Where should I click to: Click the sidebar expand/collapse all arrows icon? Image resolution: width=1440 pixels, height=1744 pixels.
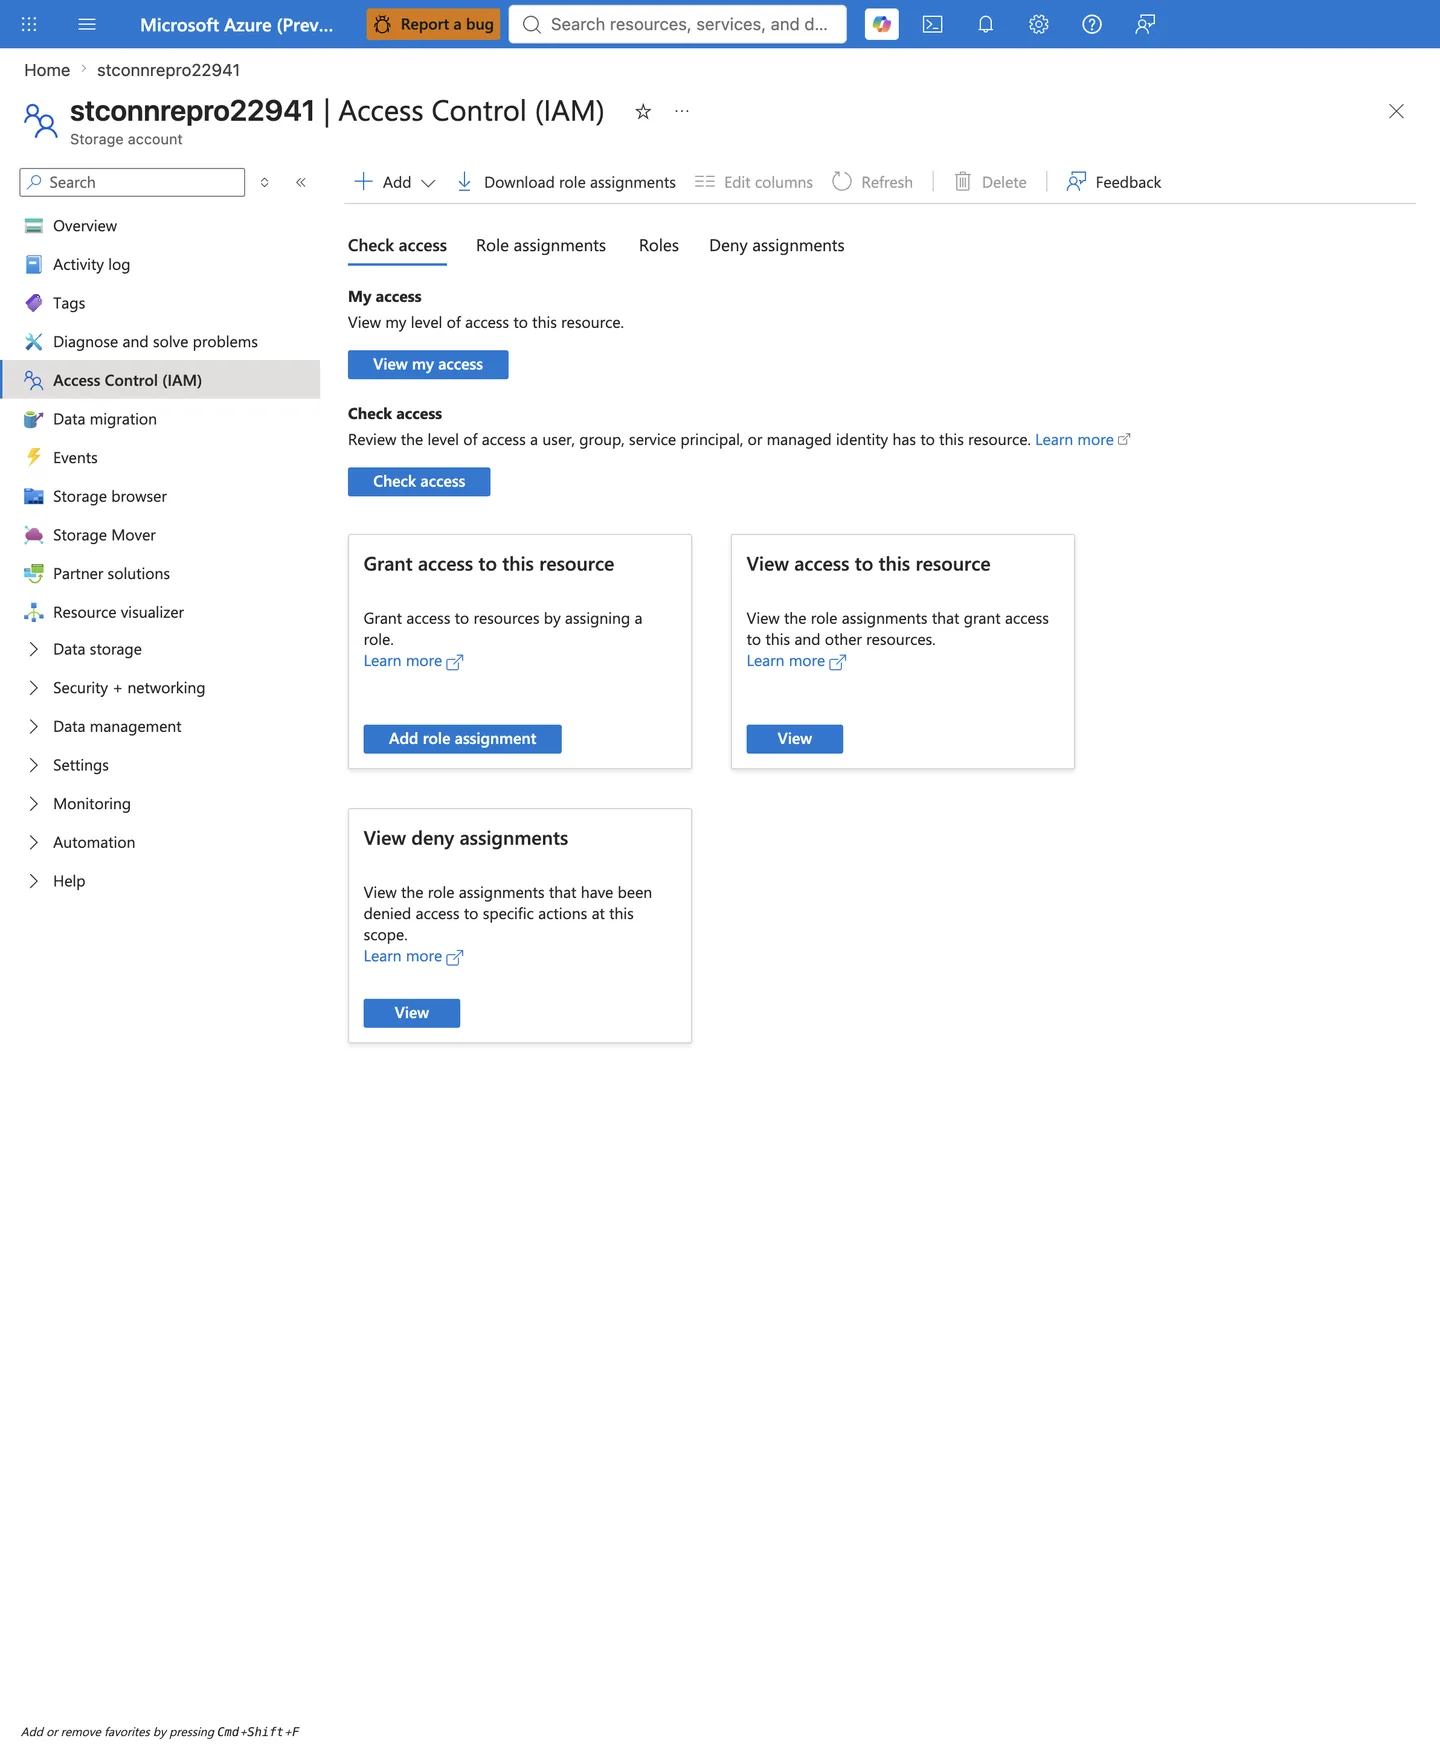[265, 182]
